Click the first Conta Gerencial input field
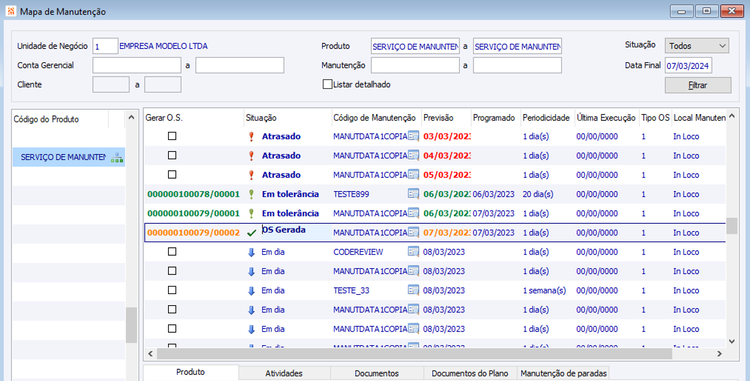The height and width of the screenshot is (381, 750). (x=137, y=65)
